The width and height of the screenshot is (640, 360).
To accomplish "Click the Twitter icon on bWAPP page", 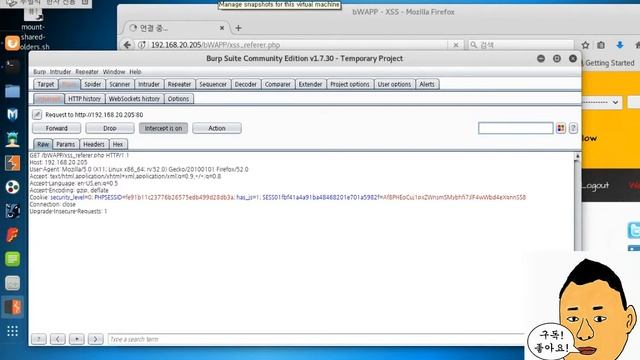I will (634, 230).
